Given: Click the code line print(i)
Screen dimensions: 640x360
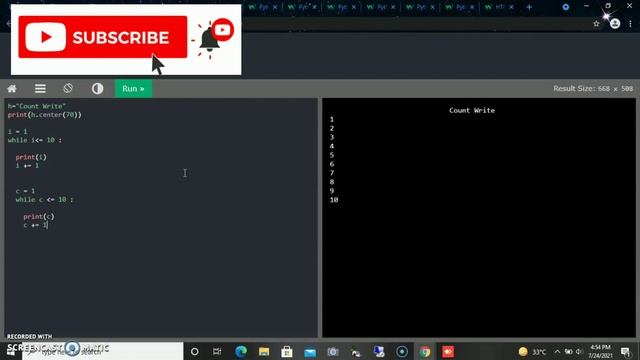Looking at the screenshot, I should pyautogui.click(x=31, y=157).
